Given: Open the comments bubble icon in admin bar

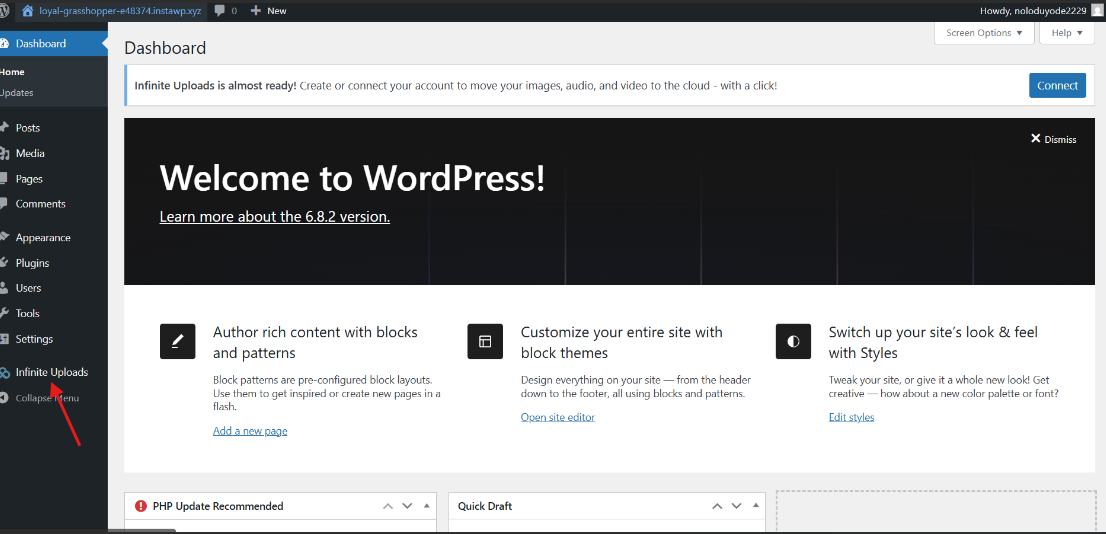Looking at the screenshot, I should click(220, 11).
